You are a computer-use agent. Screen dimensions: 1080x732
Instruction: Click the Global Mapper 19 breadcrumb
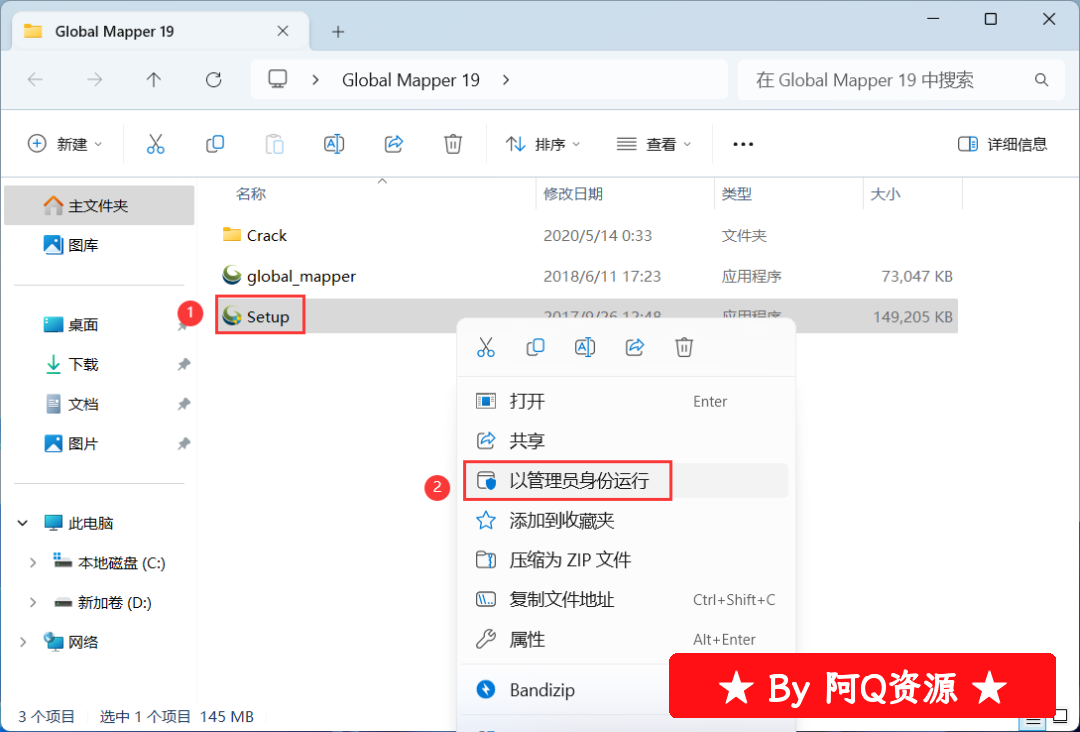tap(411, 80)
